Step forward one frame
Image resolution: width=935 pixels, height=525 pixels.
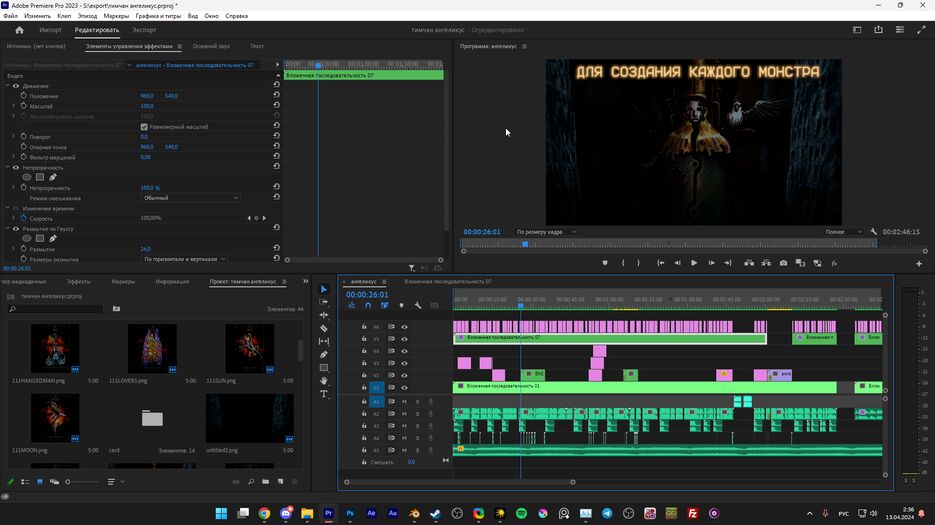pyautogui.click(x=711, y=263)
